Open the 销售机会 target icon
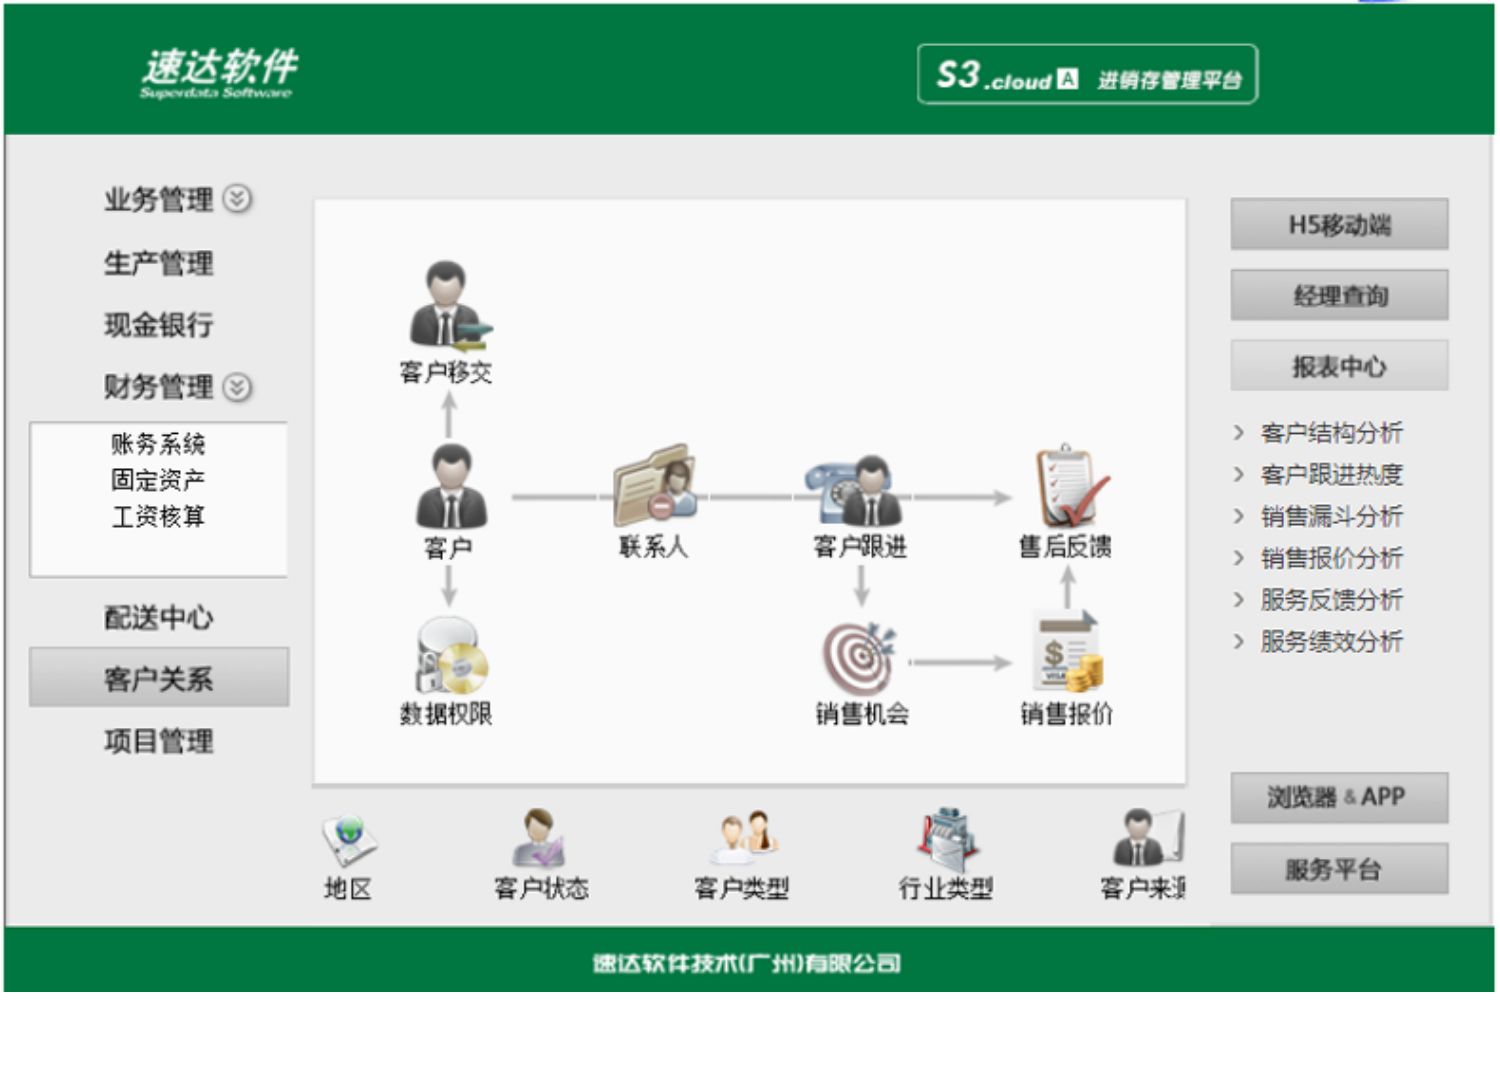Screen dimensions: 1500x1088 click(859, 658)
